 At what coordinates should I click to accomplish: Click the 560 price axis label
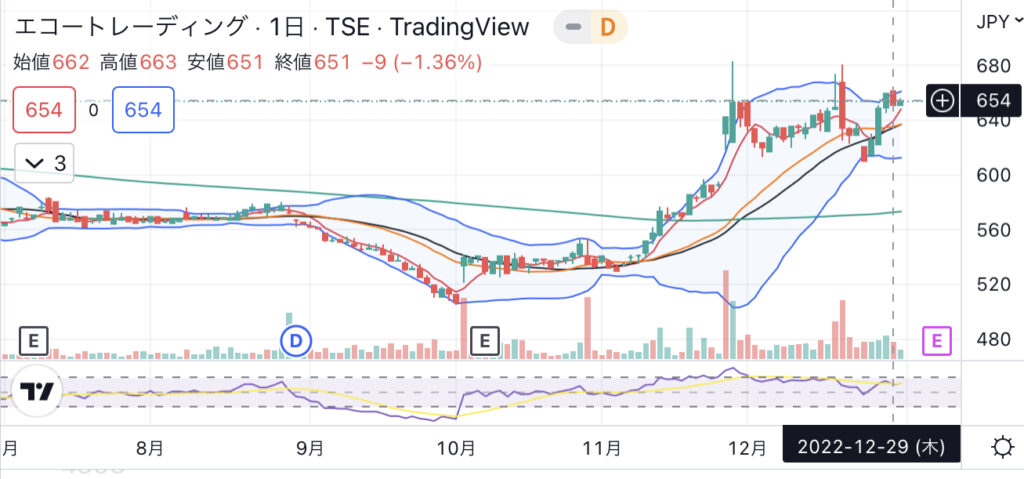point(993,230)
